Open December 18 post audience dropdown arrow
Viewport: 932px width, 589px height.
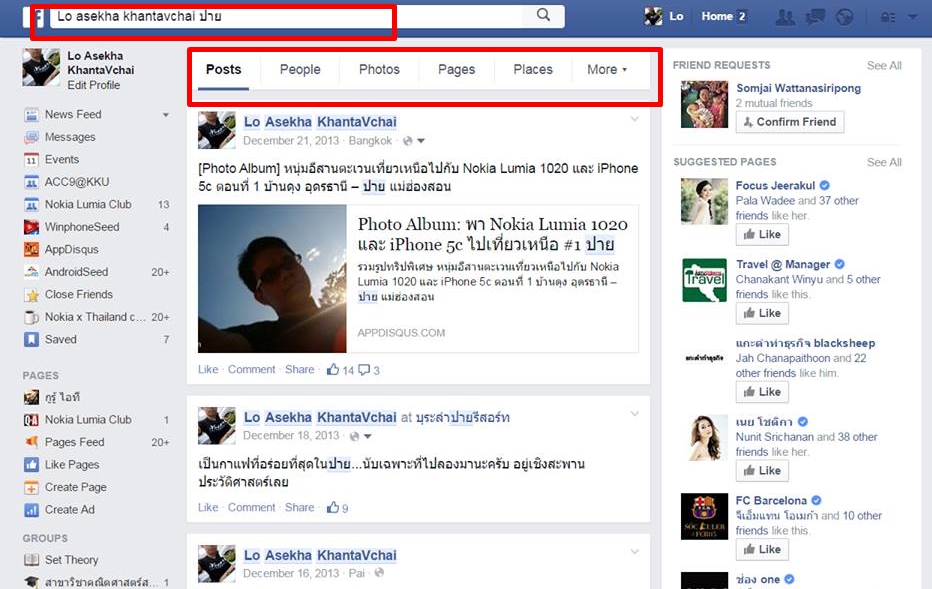[367, 436]
